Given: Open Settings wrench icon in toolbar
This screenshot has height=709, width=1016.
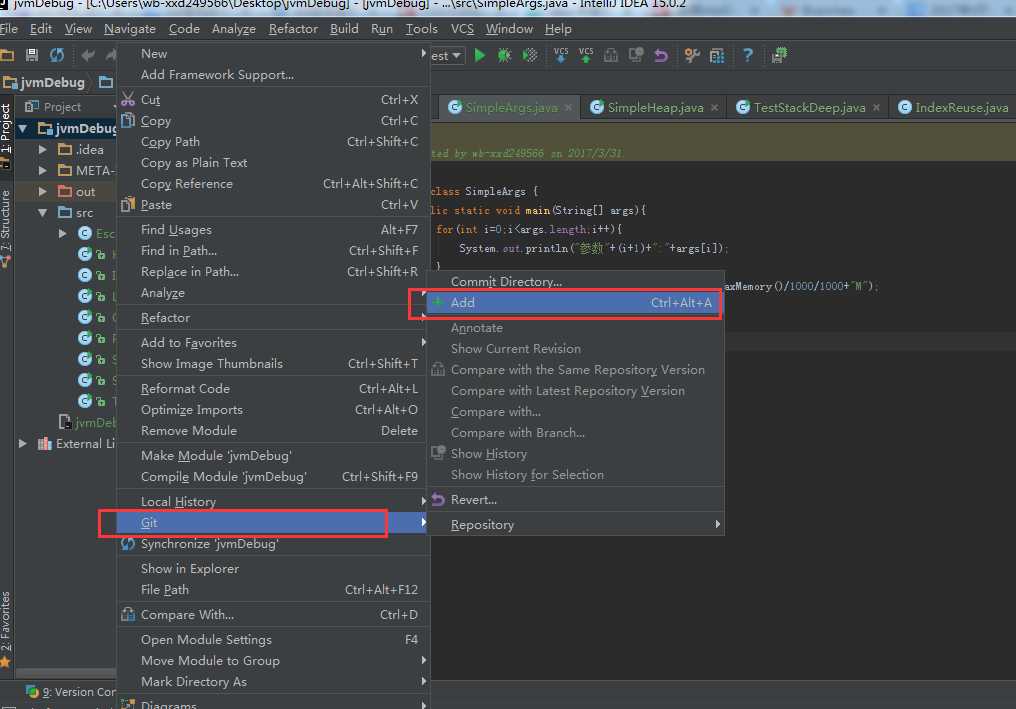Looking at the screenshot, I should tap(692, 56).
